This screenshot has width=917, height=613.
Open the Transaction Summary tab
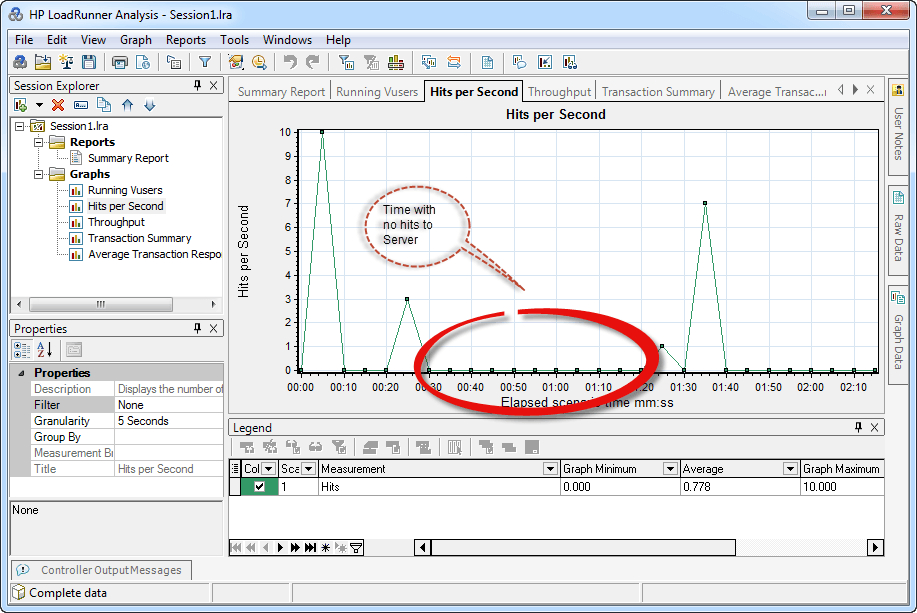pyautogui.click(x=658, y=92)
